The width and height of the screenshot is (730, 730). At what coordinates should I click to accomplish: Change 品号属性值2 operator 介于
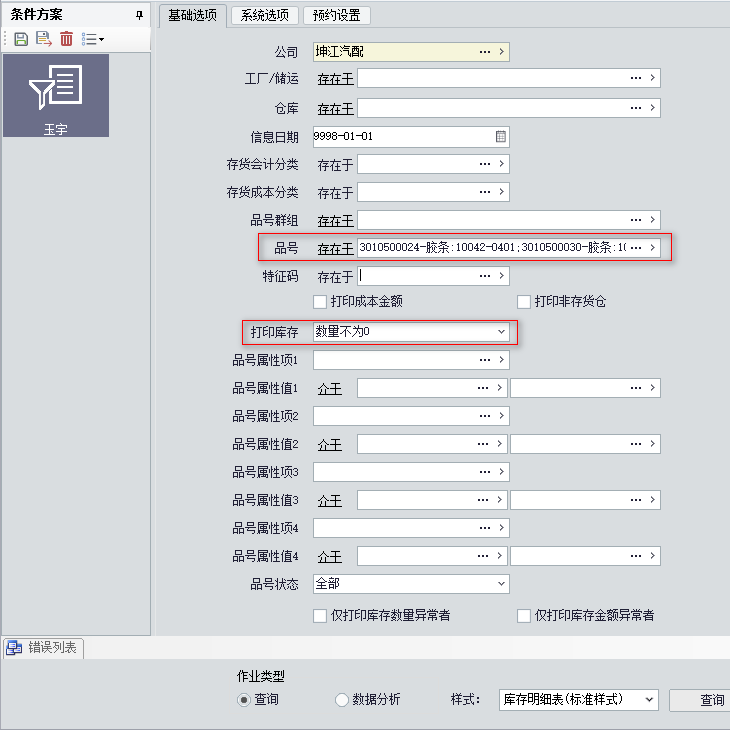click(330, 445)
